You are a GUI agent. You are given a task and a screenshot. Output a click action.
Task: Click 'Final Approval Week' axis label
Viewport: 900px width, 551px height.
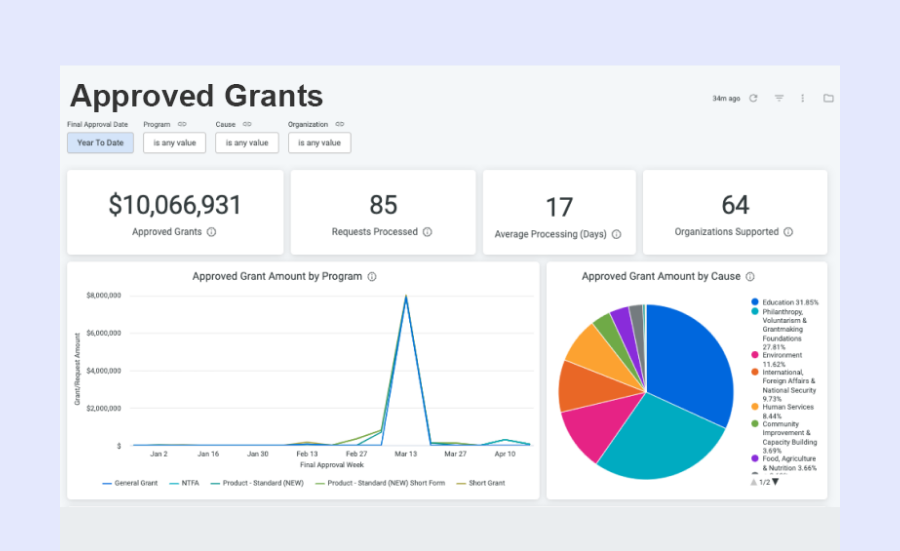332,465
